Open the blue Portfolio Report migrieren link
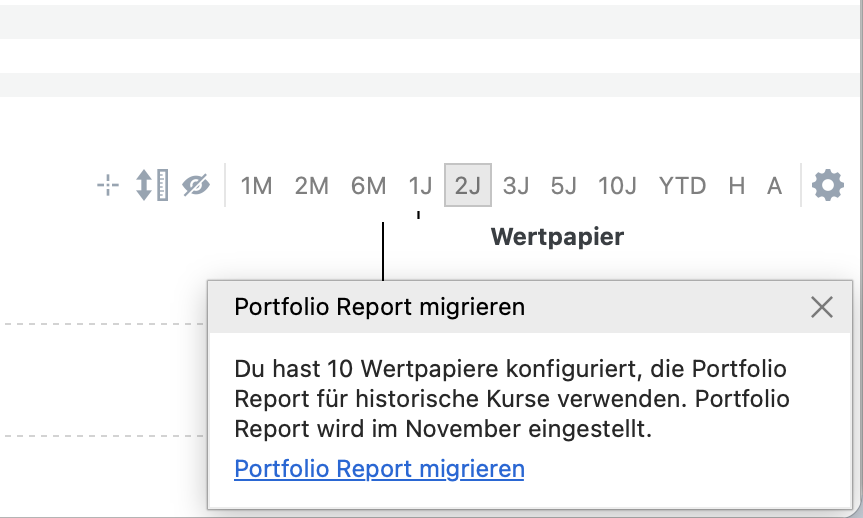863x518 pixels. (x=379, y=469)
